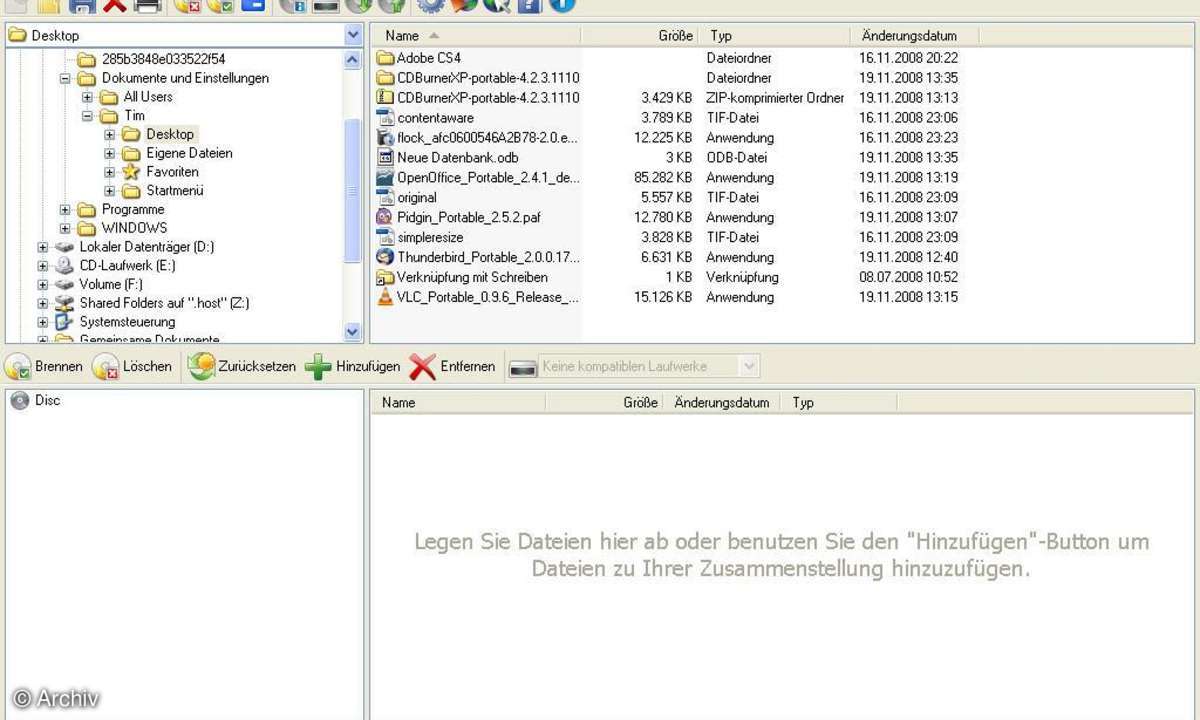The image size is (1200, 720).
Task: Click the Favoriten star icon in tree
Action: click(x=131, y=172)
